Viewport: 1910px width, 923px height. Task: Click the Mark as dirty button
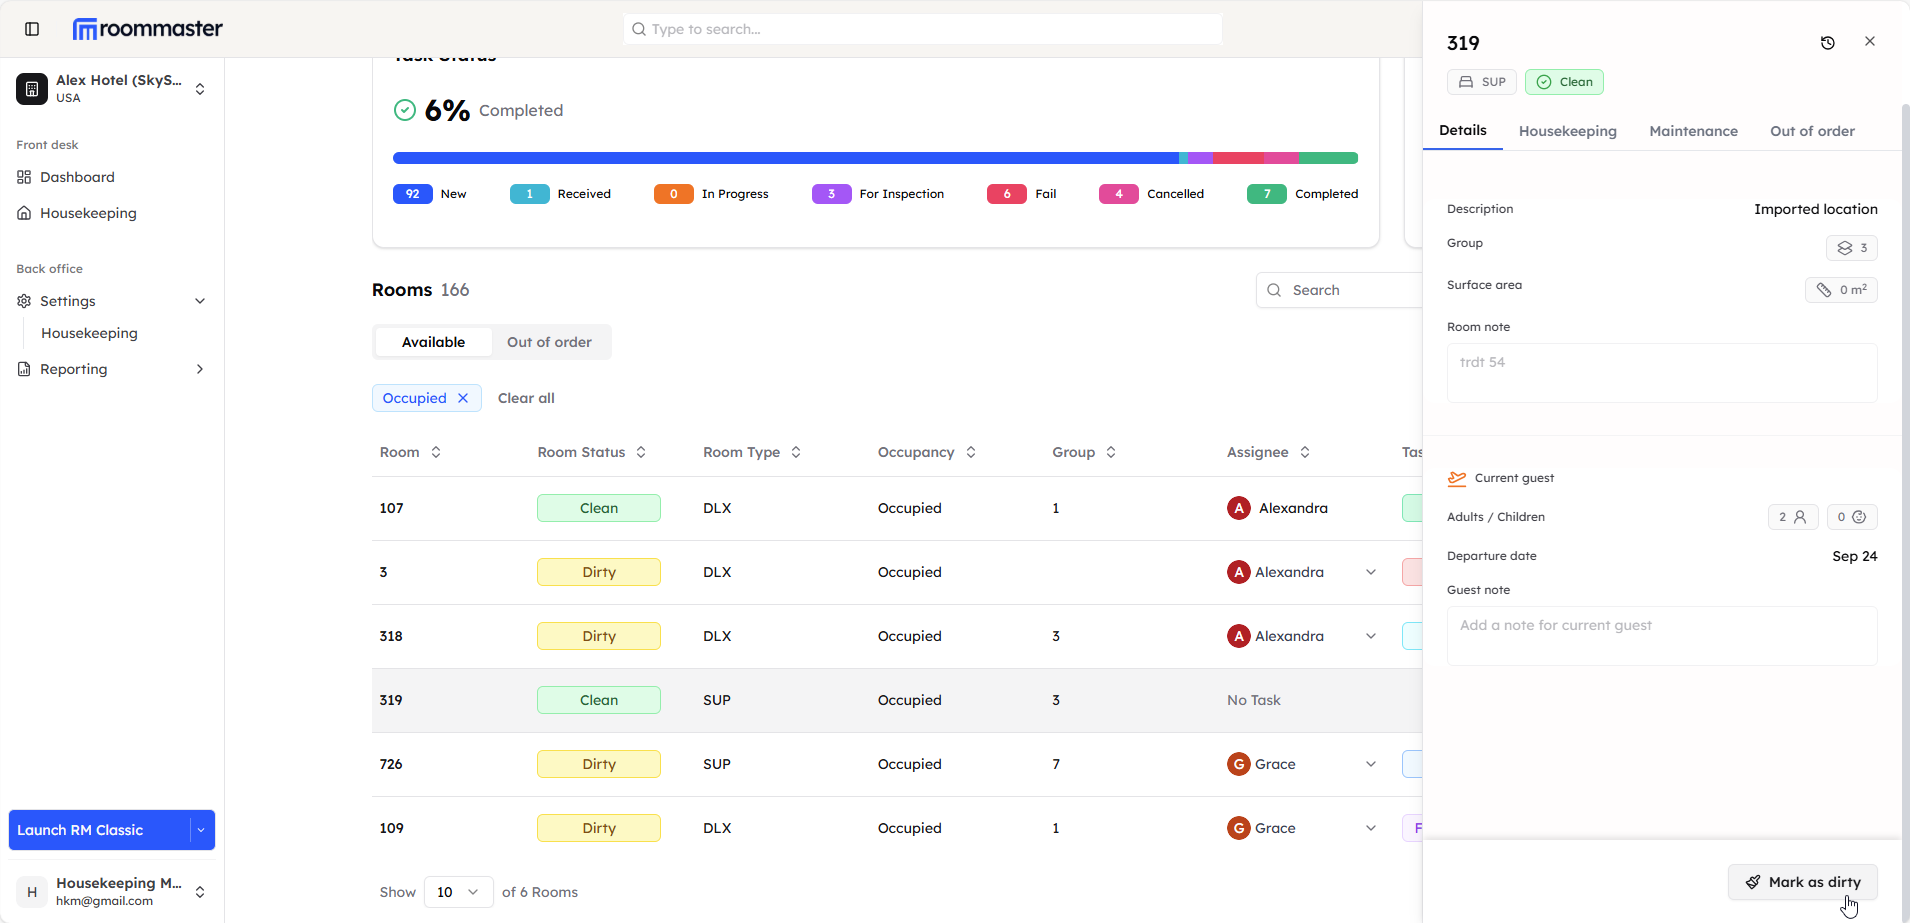click(1802, 882)
